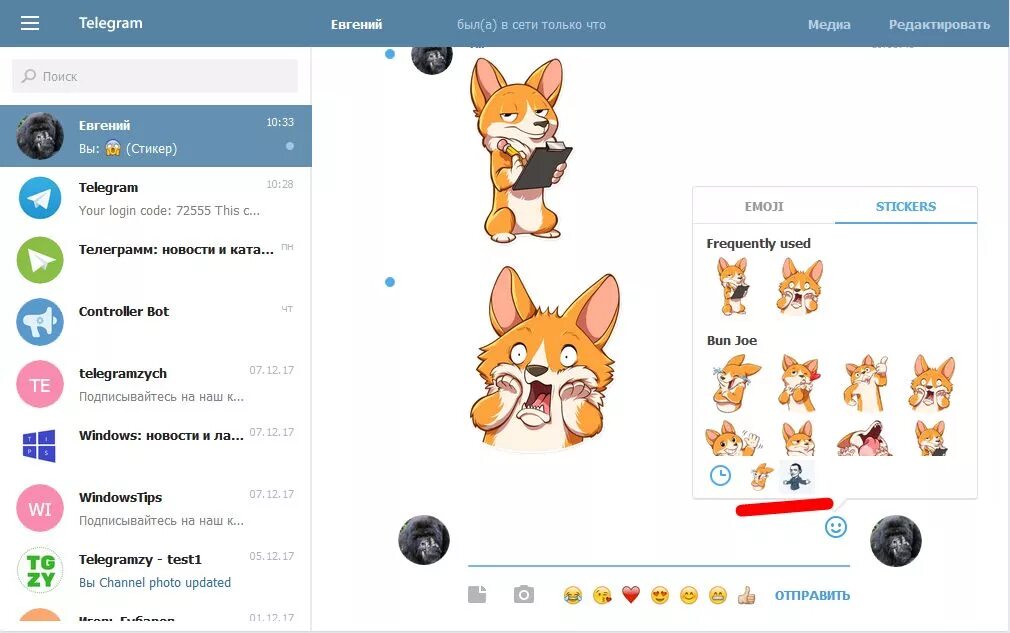The height and width of the screenshot is (633, 1010).
Task: Switch to the EMOJI tab
Action: point(764,206)
